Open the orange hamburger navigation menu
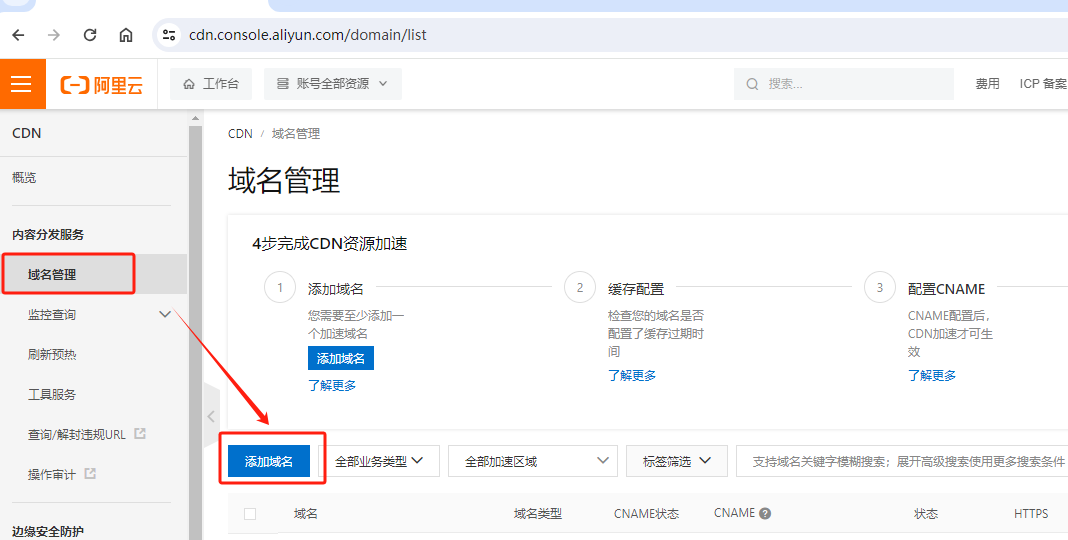This screenshot has width=1068, height=540. pyautogui.click(x=22, y=84)
